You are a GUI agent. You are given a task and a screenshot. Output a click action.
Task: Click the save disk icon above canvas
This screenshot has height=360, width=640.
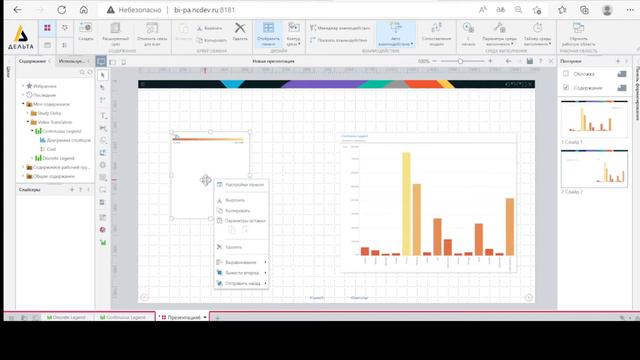point(529,61)
